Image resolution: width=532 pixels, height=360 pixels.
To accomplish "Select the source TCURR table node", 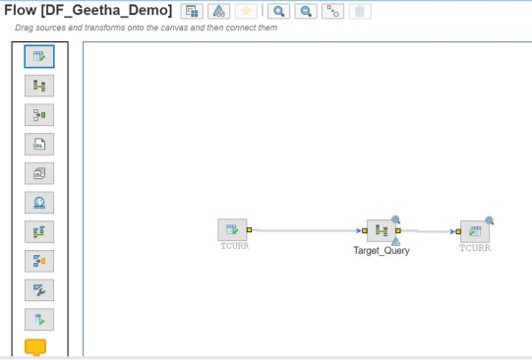I will (232, 230).
